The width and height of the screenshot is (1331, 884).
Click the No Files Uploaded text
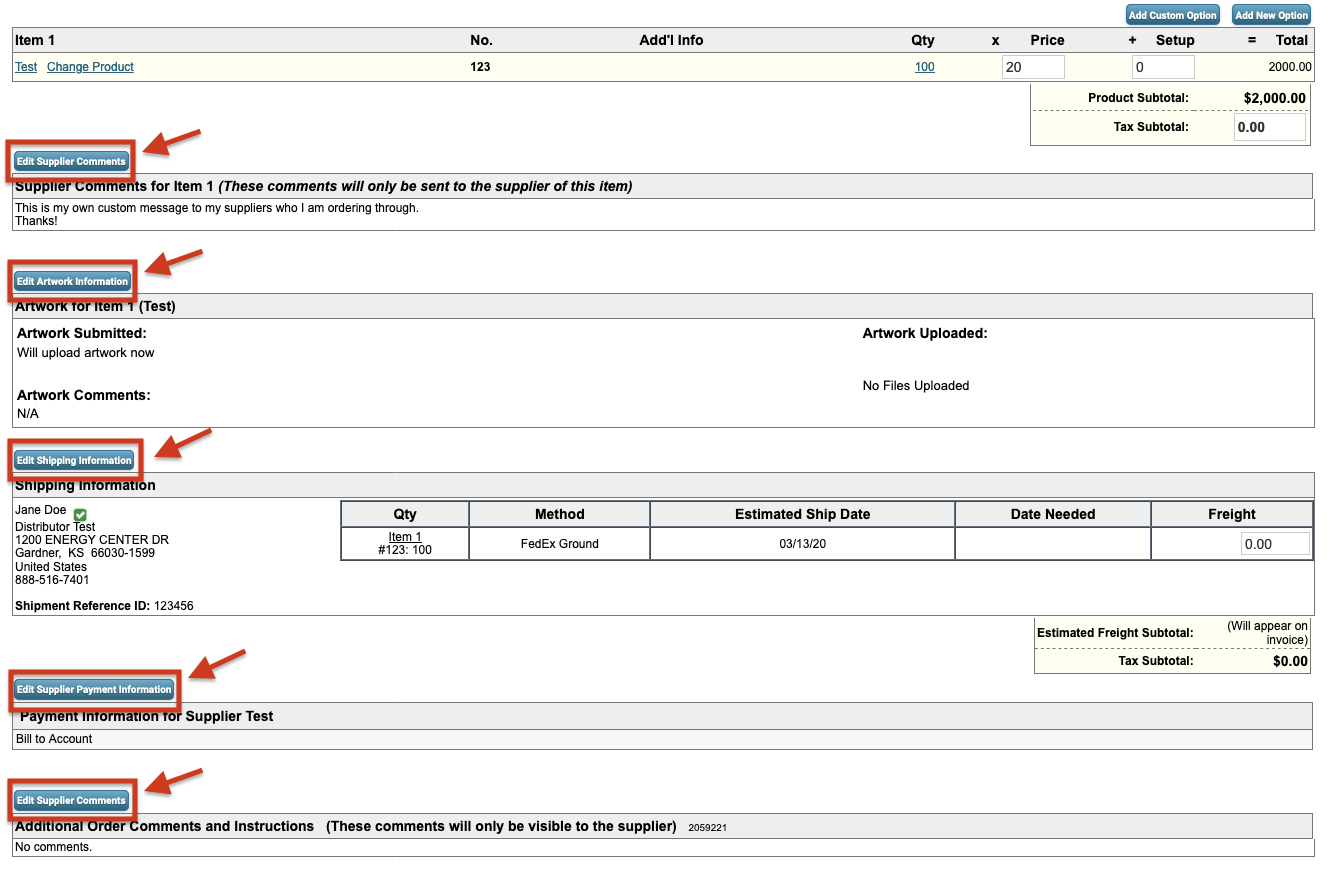[x=915, y=386]
